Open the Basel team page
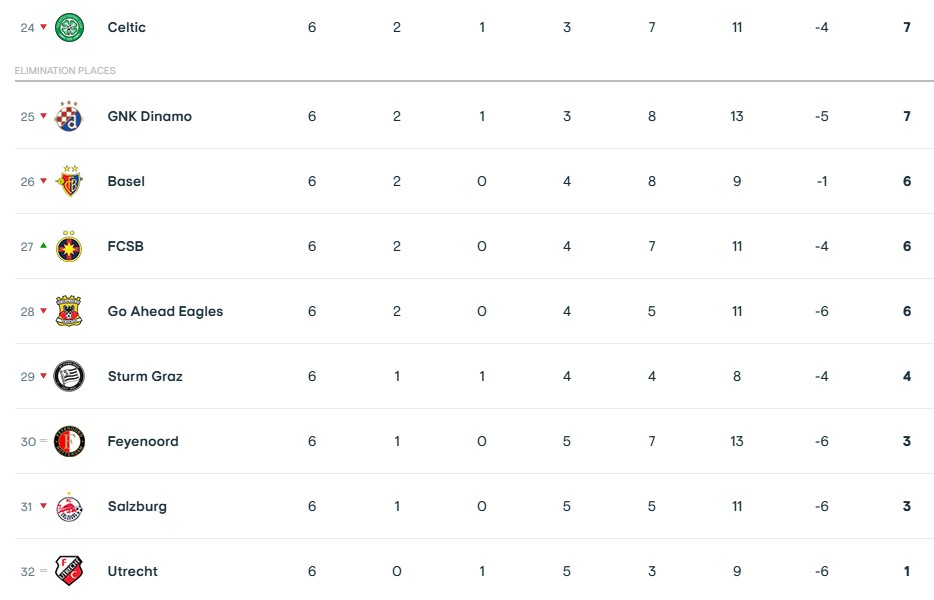 (x=126, y=181)
